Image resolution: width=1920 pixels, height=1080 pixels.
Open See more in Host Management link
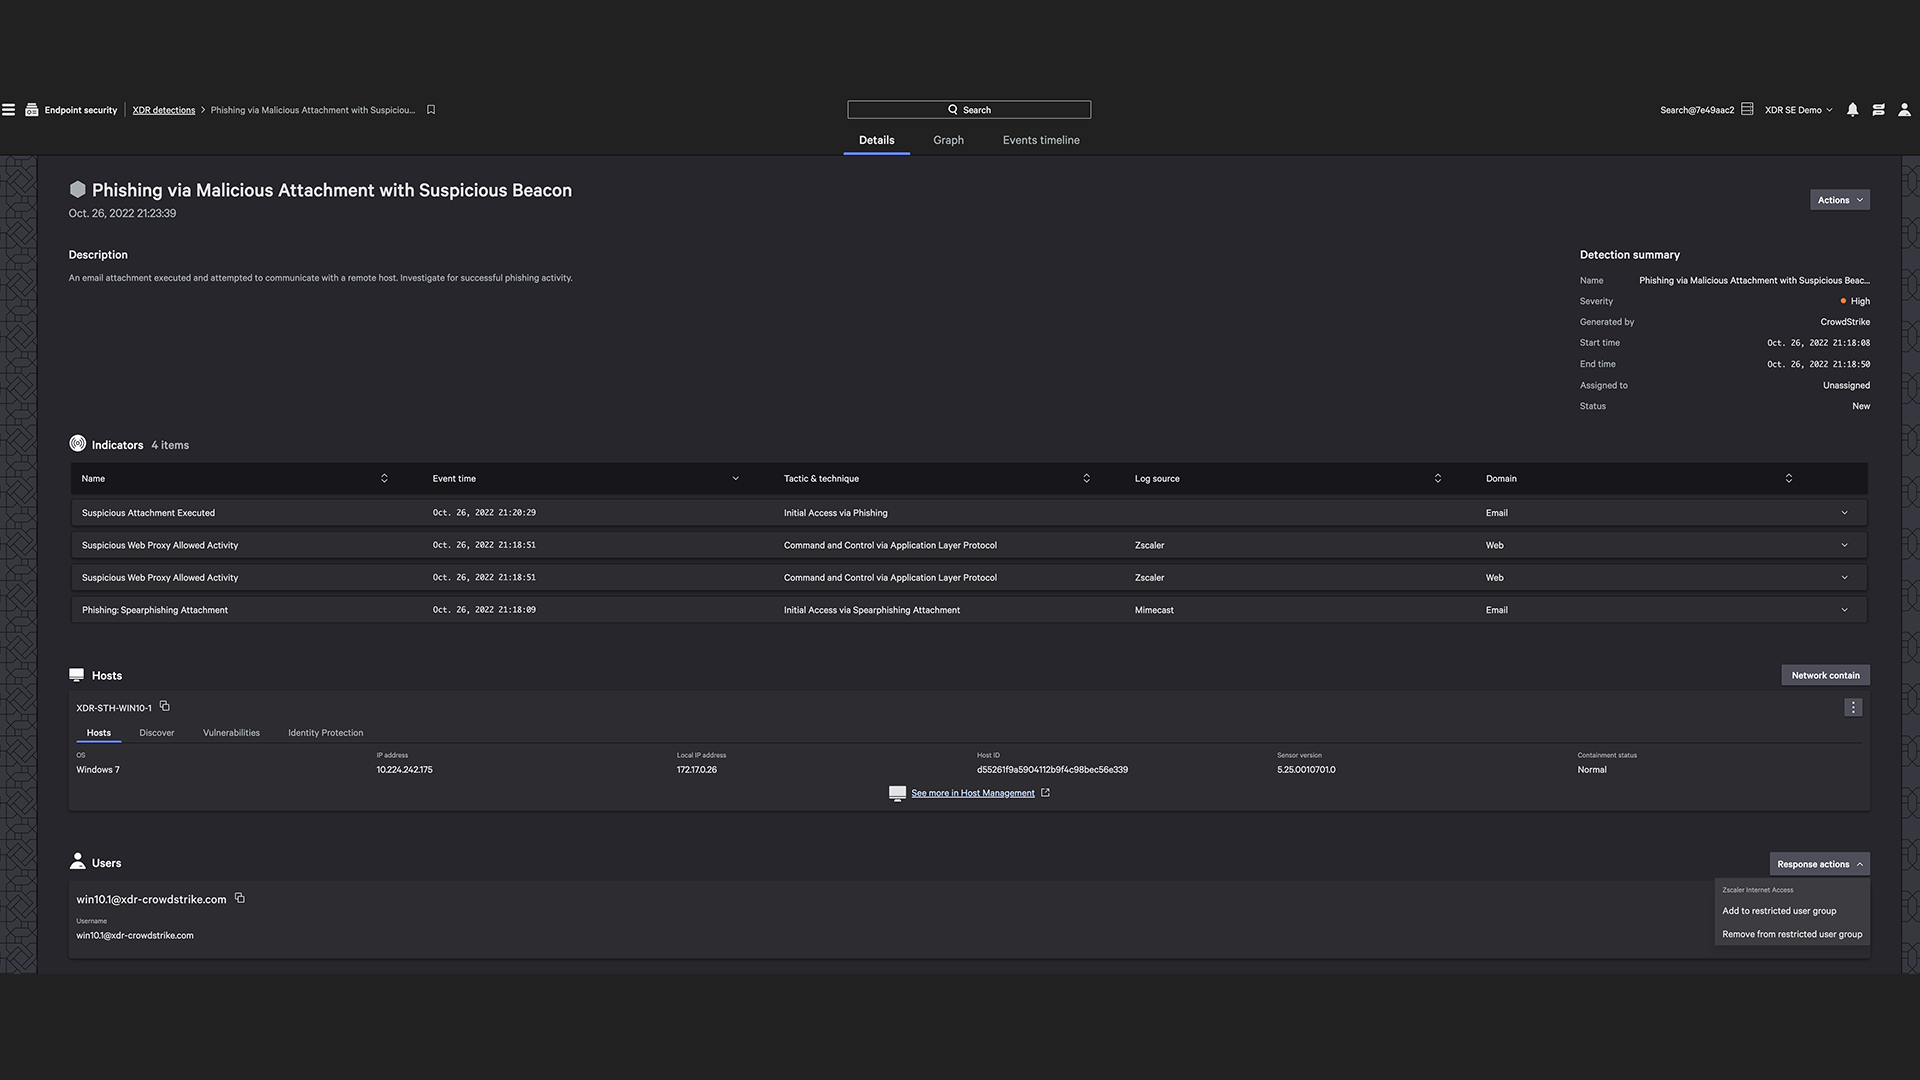pyautogui.click(x=972, y=793)
